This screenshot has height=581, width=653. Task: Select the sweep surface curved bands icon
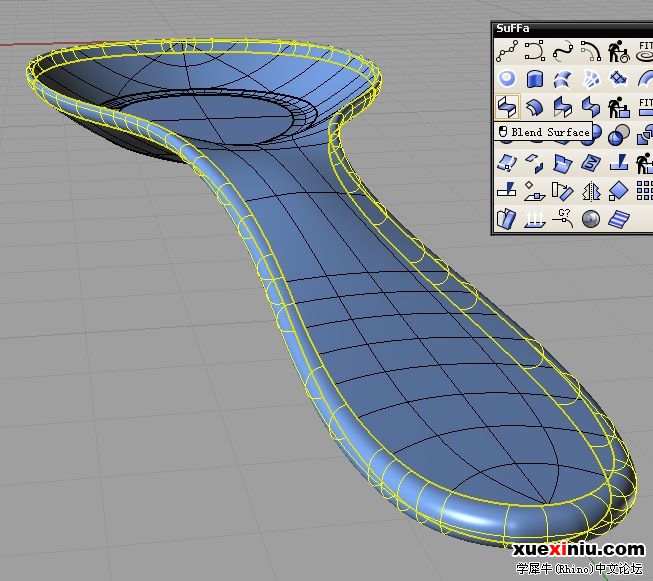pyautogui.click(x=563, y=79)
